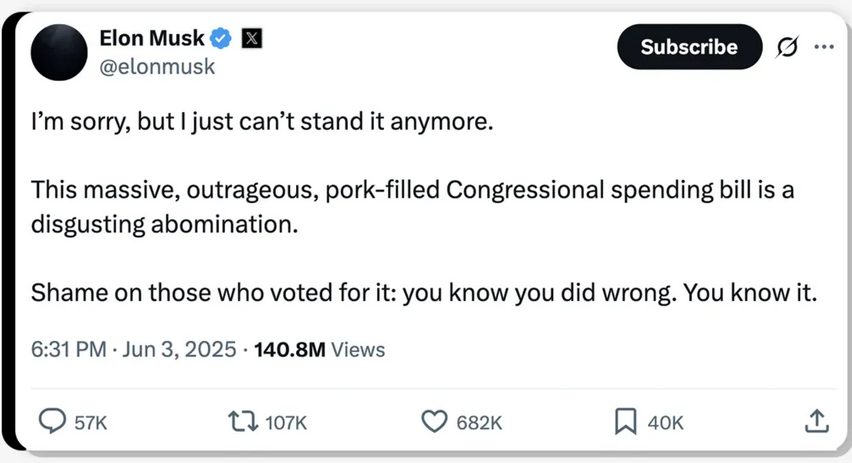The image size is (852, 463).
Task: Repost the tweet using the retweet icon
Action: tap(243, 421)
